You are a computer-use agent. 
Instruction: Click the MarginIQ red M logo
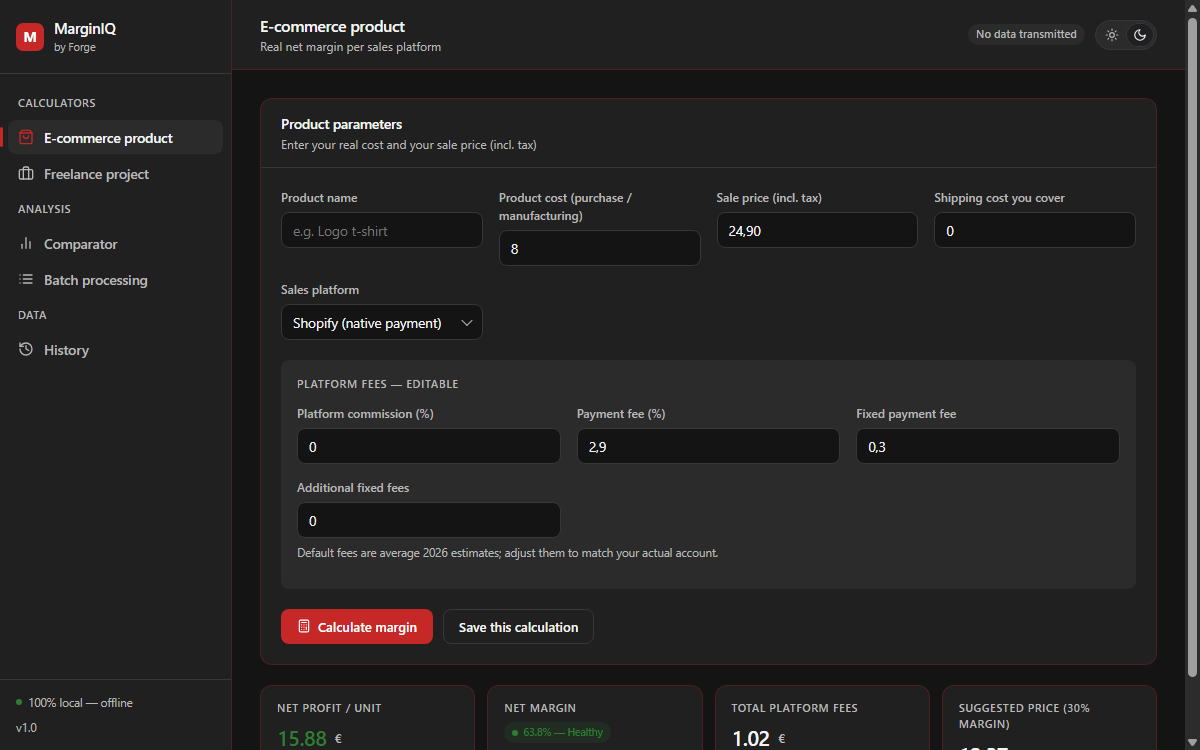(30, 37)
